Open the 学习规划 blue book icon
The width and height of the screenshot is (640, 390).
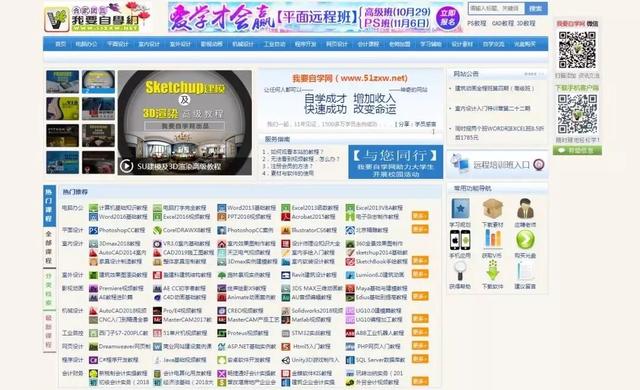tap(460, 208)
